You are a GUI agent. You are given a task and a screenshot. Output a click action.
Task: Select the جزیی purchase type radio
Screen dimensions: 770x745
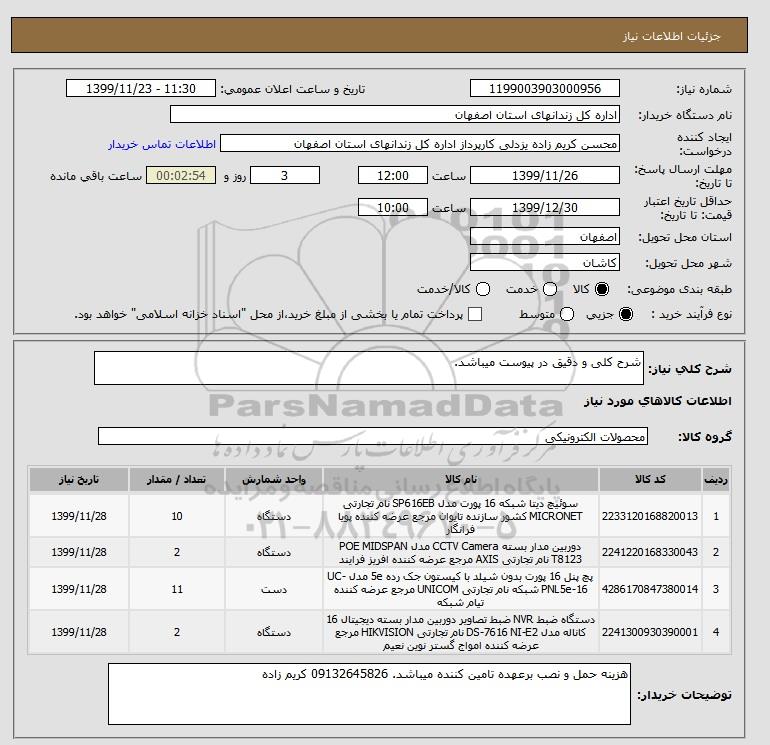(626, 314)
